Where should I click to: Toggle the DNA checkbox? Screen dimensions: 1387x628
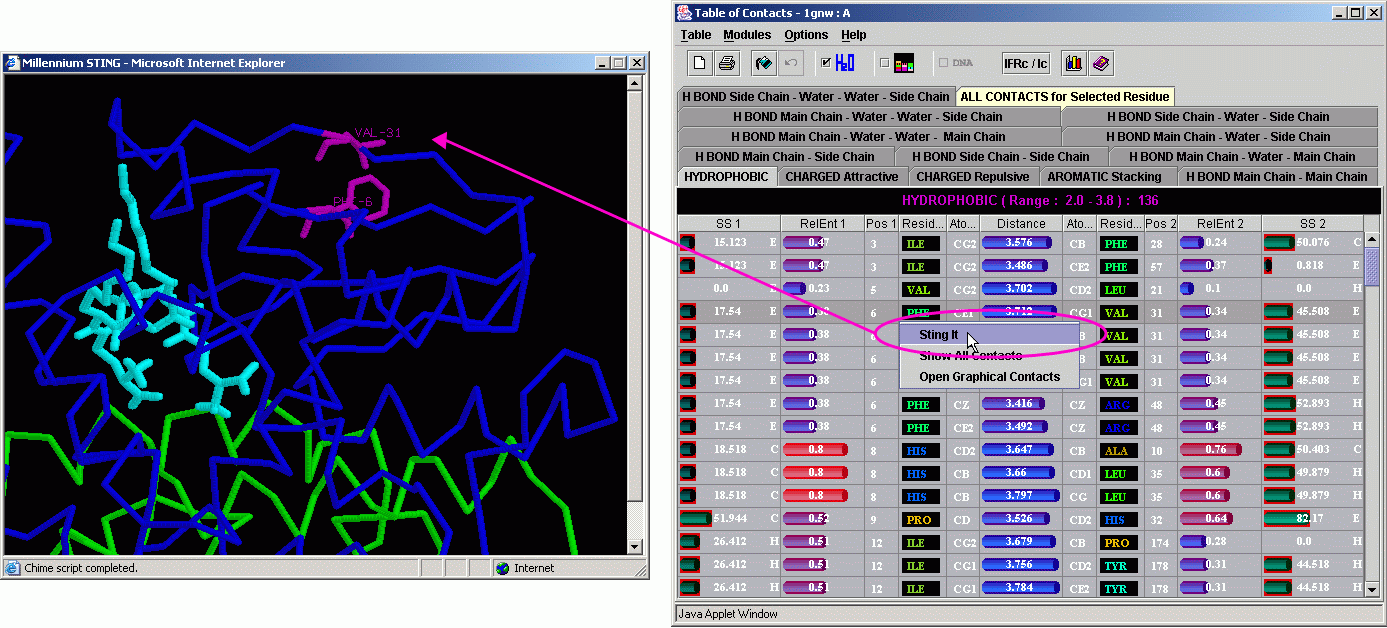tap(943, 63)
